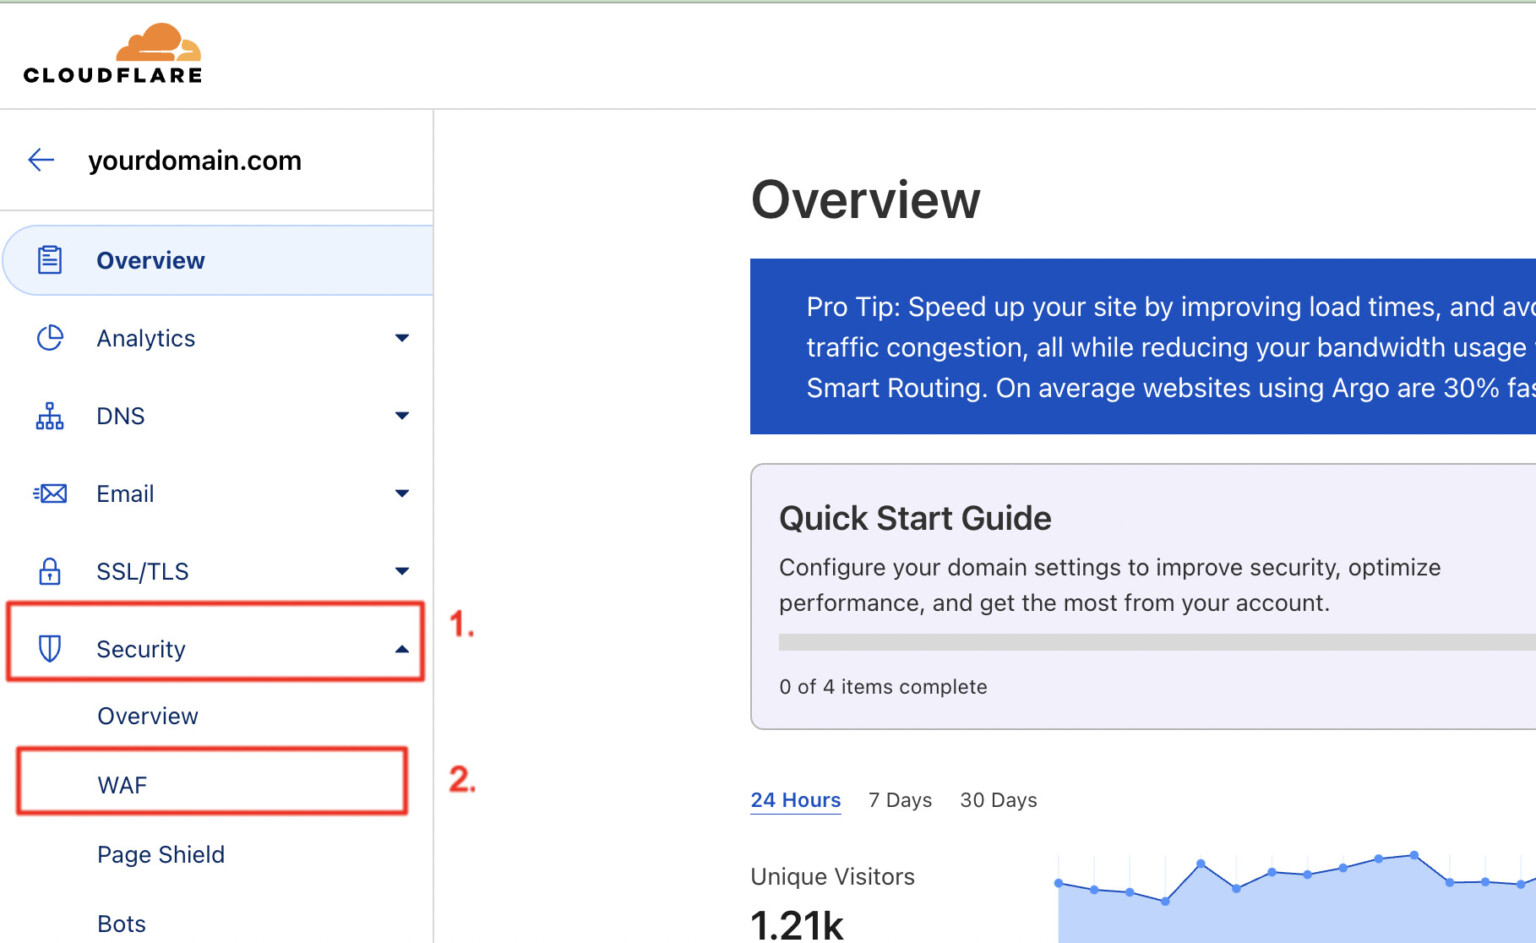The height and width of the screenshot is (943, 1536).
Task: Click the DNS network icon
Action: coord(50,415)
